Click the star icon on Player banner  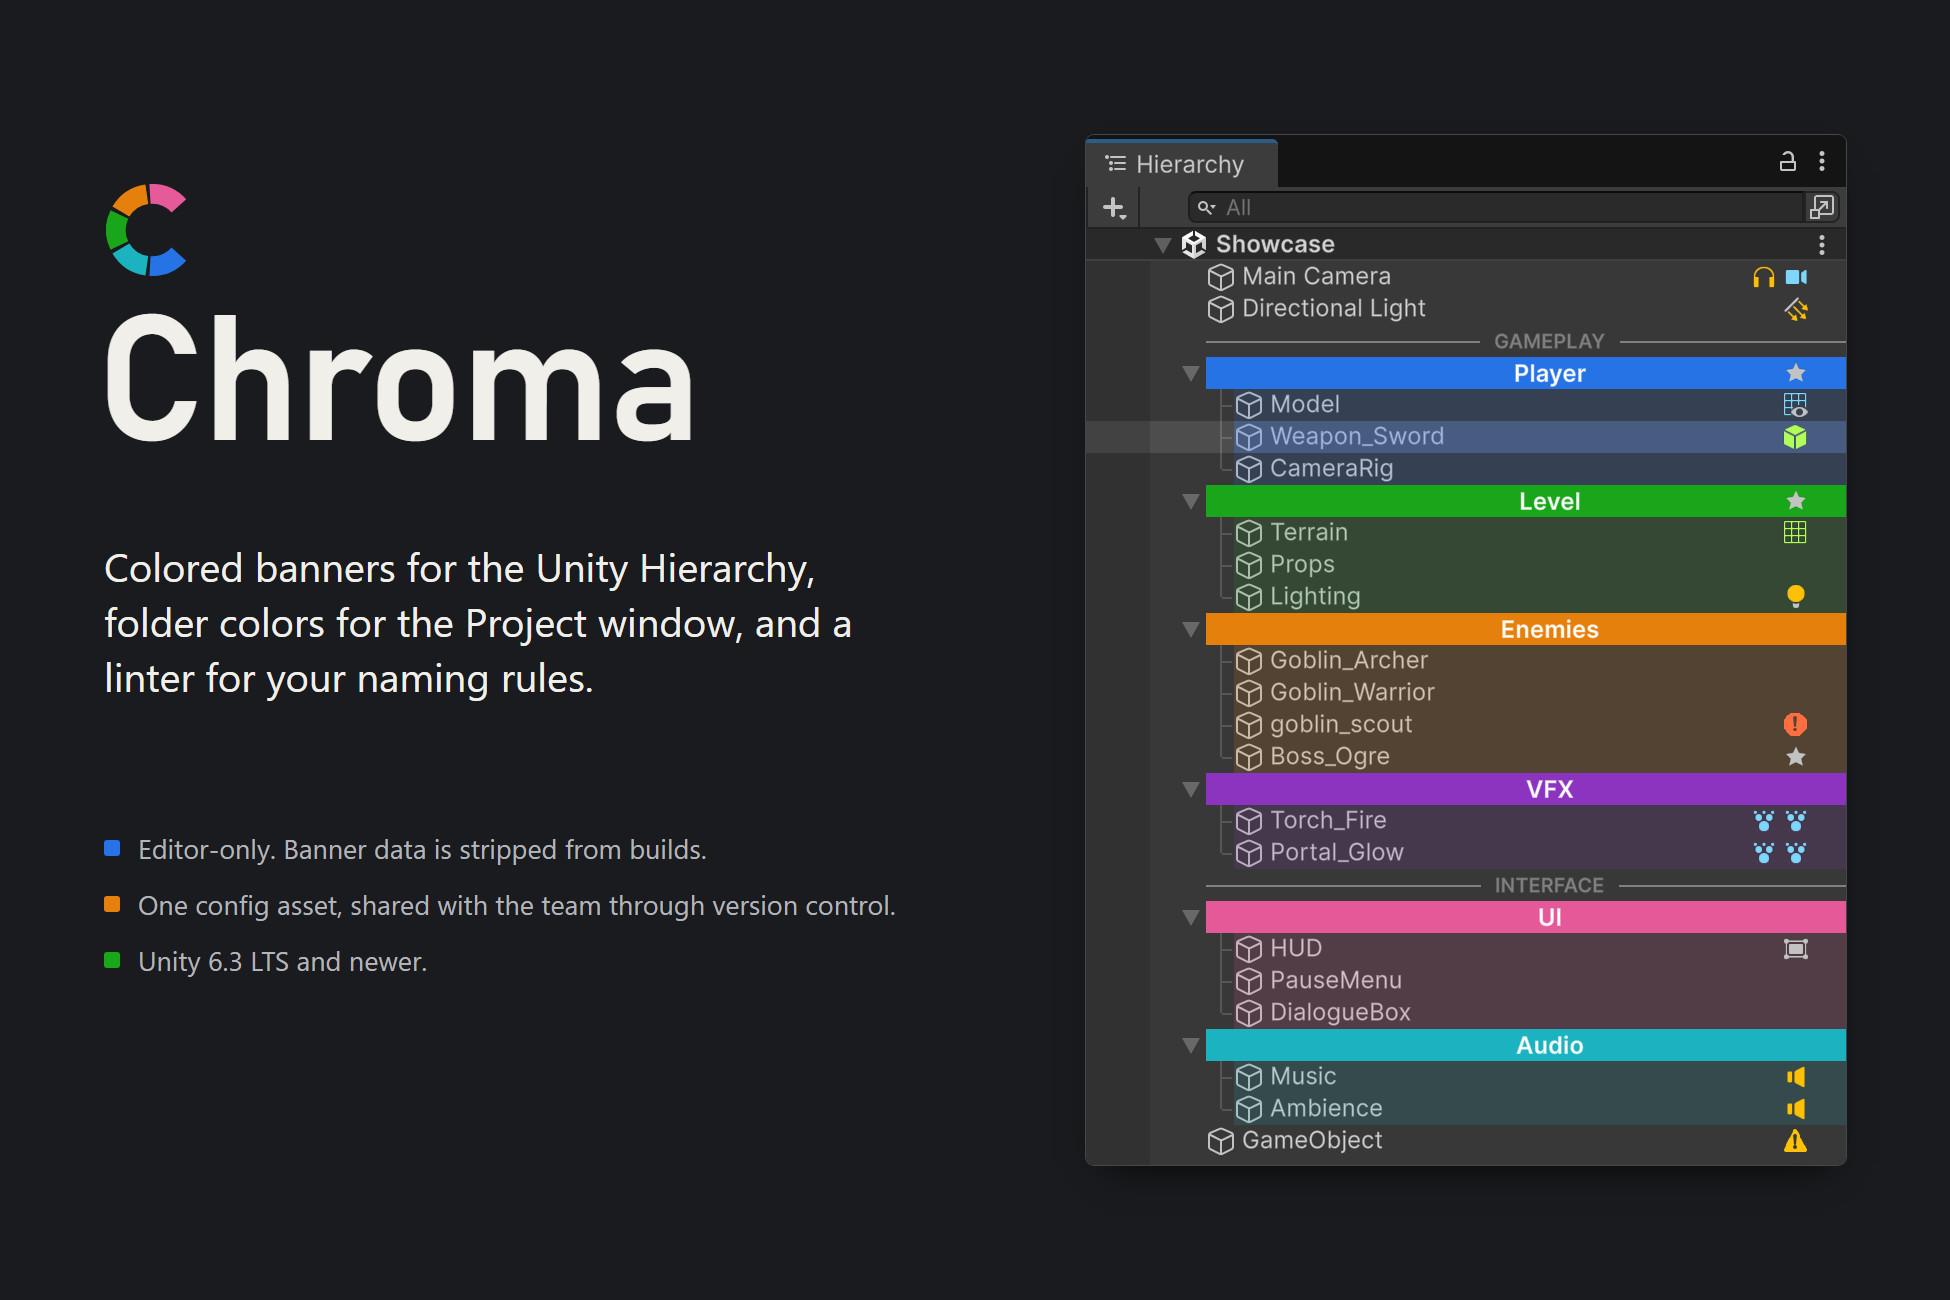point(1796,373)
